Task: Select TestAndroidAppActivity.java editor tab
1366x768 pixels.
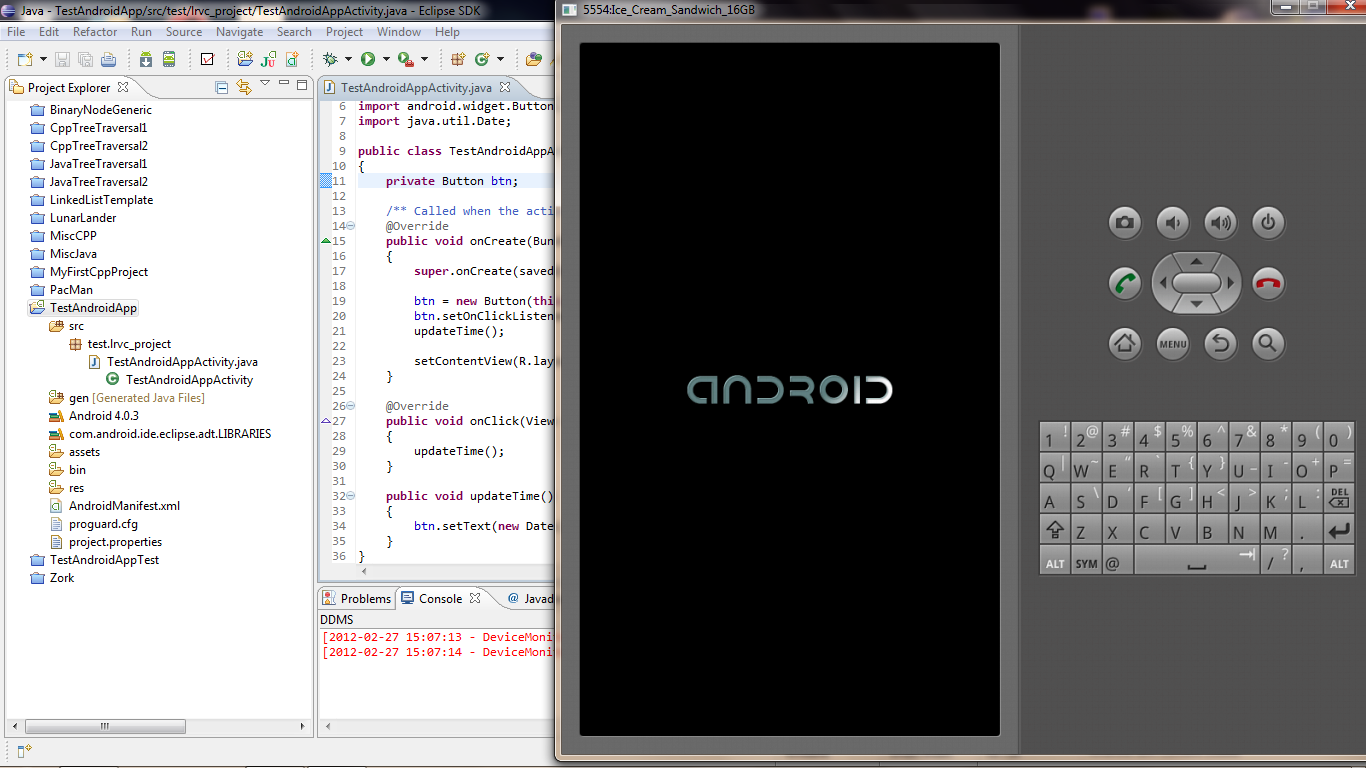Action: point(415,88)
